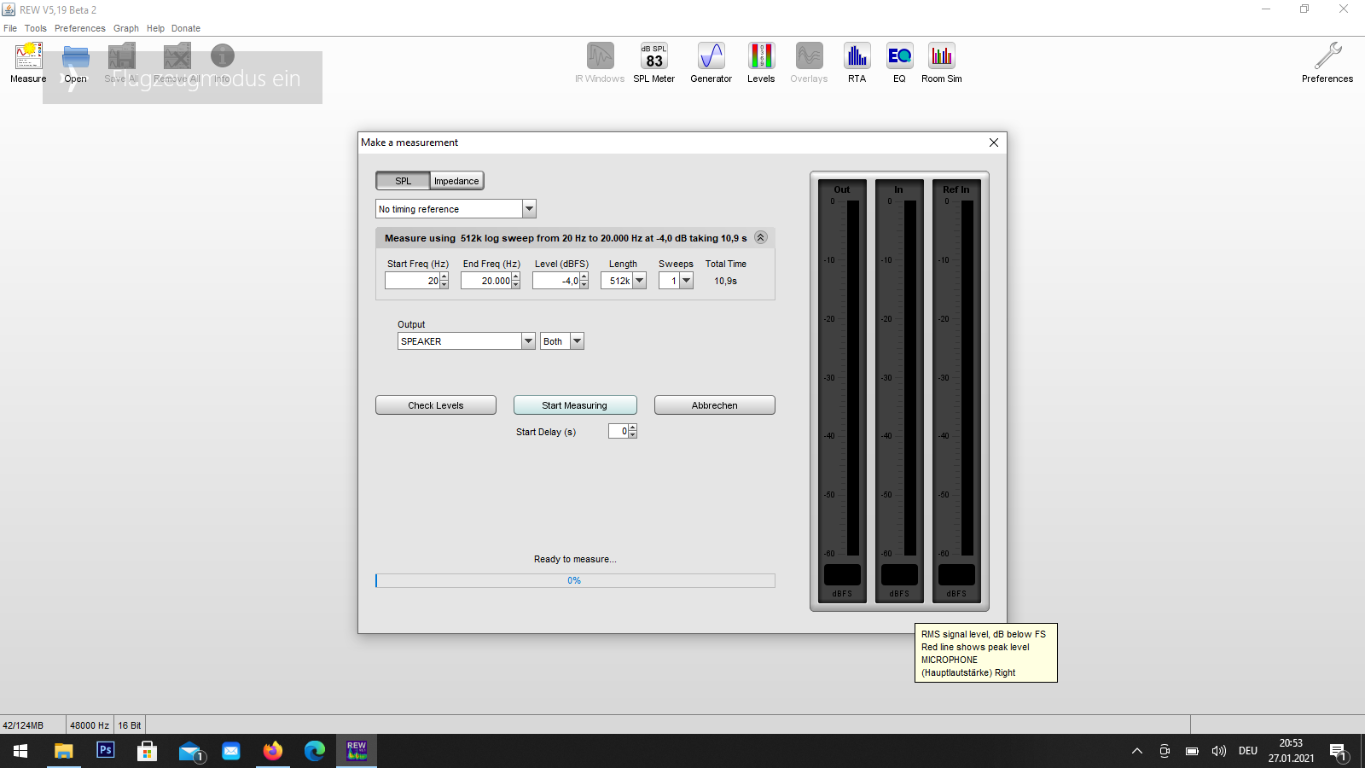Click the Start Freq input field

[x=412, y=281]
